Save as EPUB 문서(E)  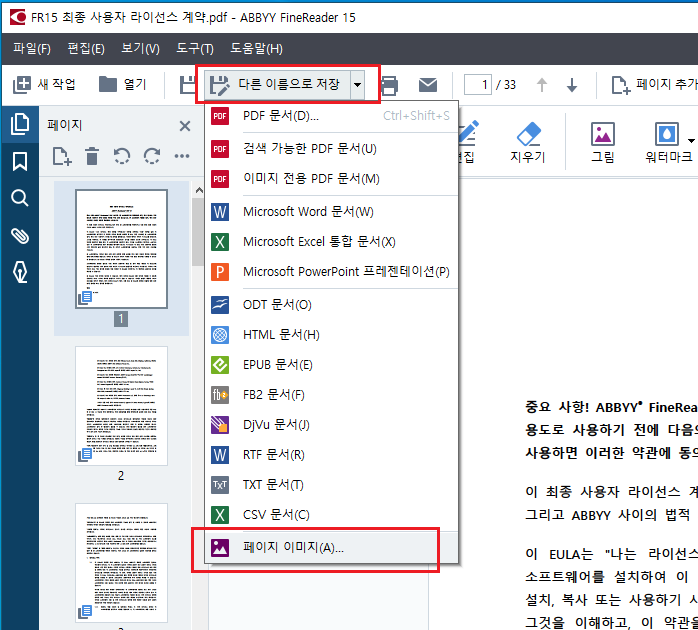[x=332, y=365]
